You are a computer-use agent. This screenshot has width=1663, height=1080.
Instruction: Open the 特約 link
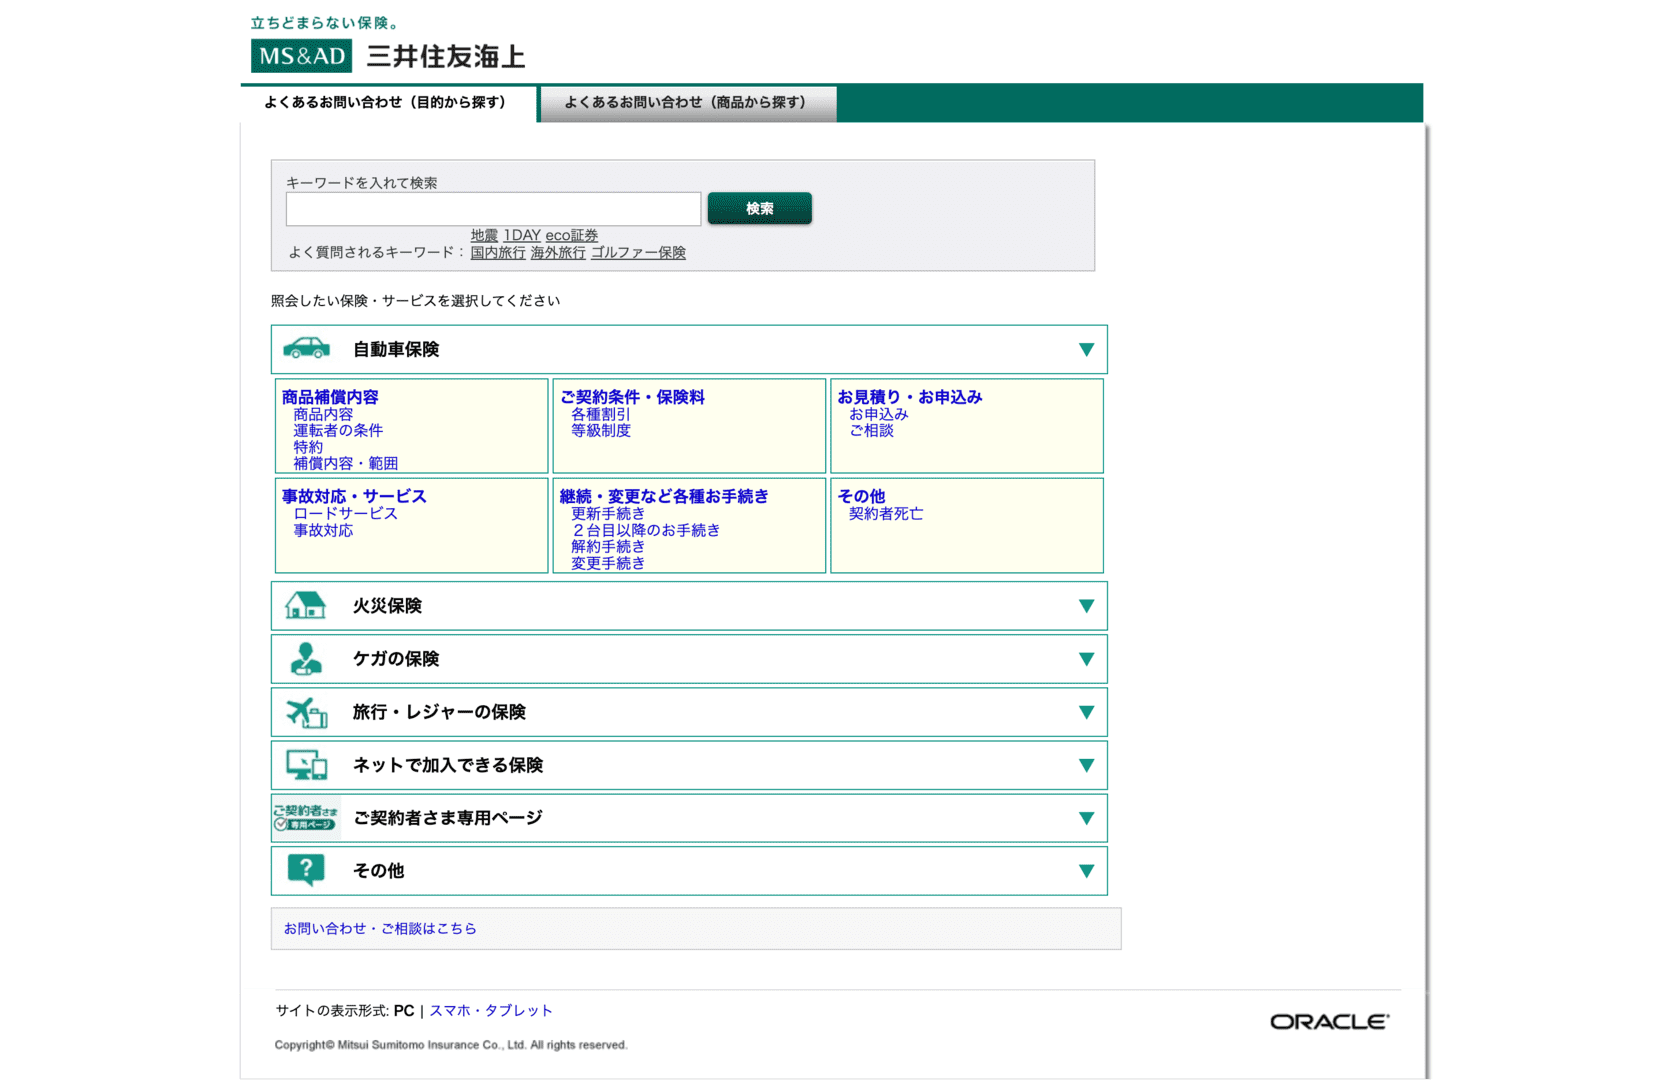[x=308, y=447]
